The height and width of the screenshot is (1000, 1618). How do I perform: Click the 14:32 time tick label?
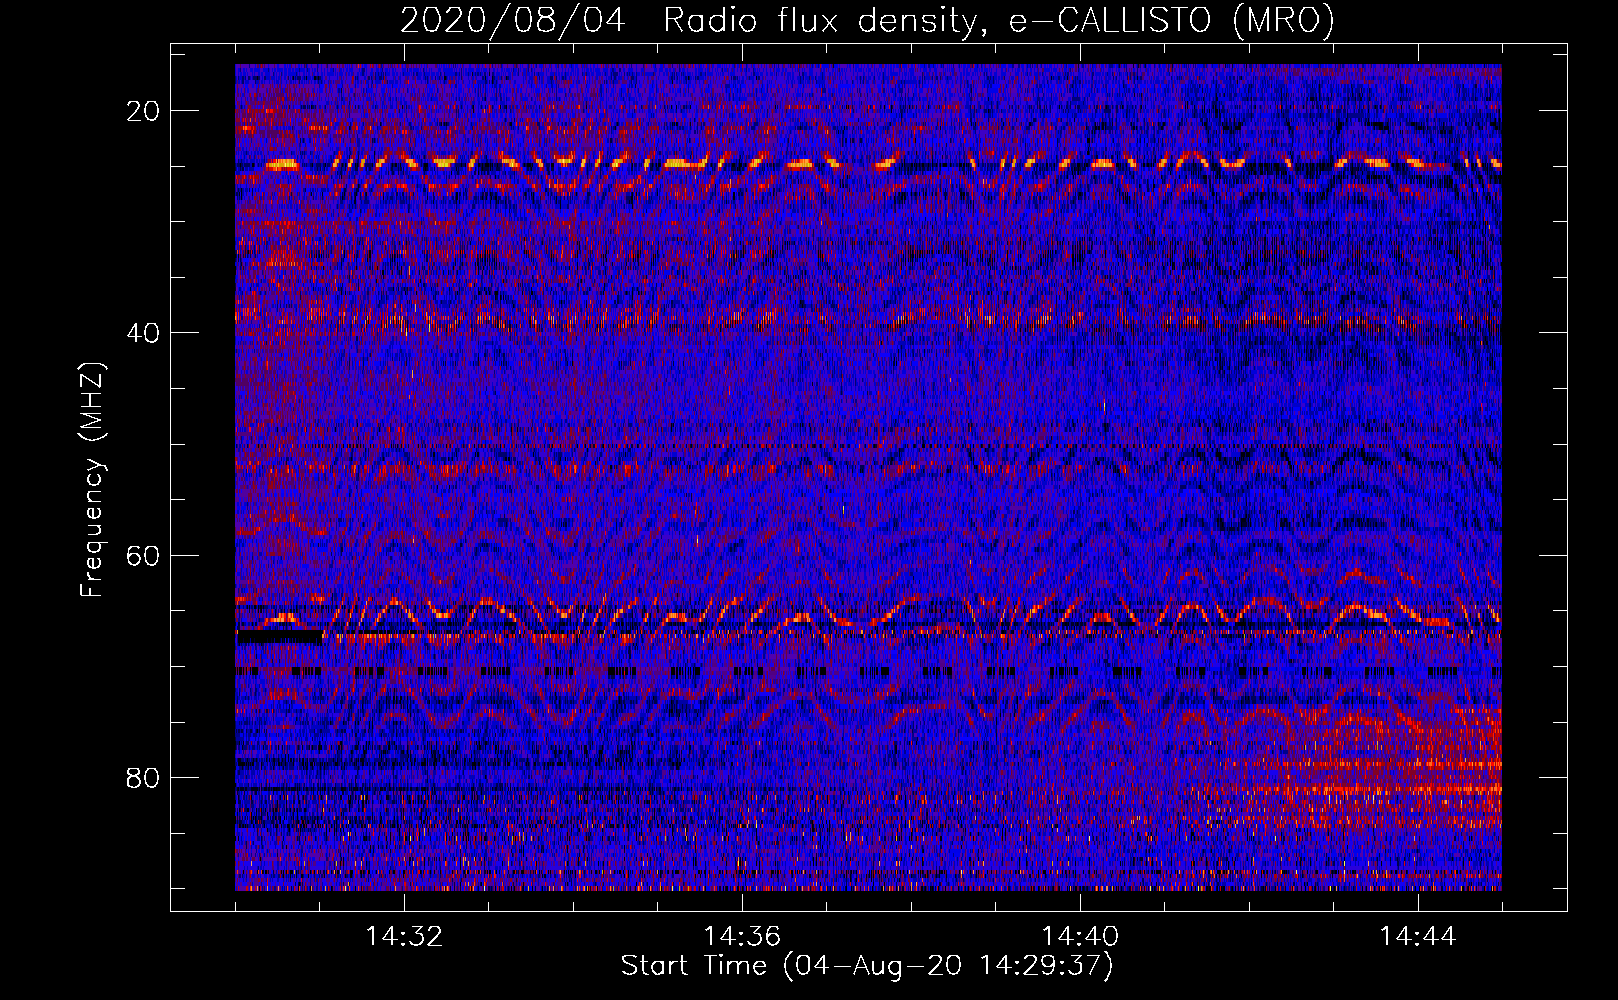pyautogui.click(x=404, y=937)
